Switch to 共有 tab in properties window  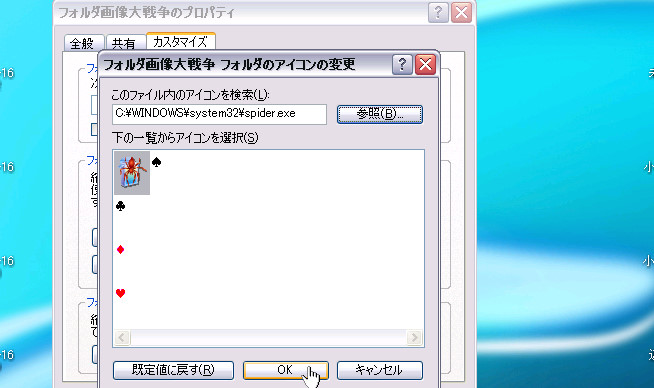click(125, 43)
